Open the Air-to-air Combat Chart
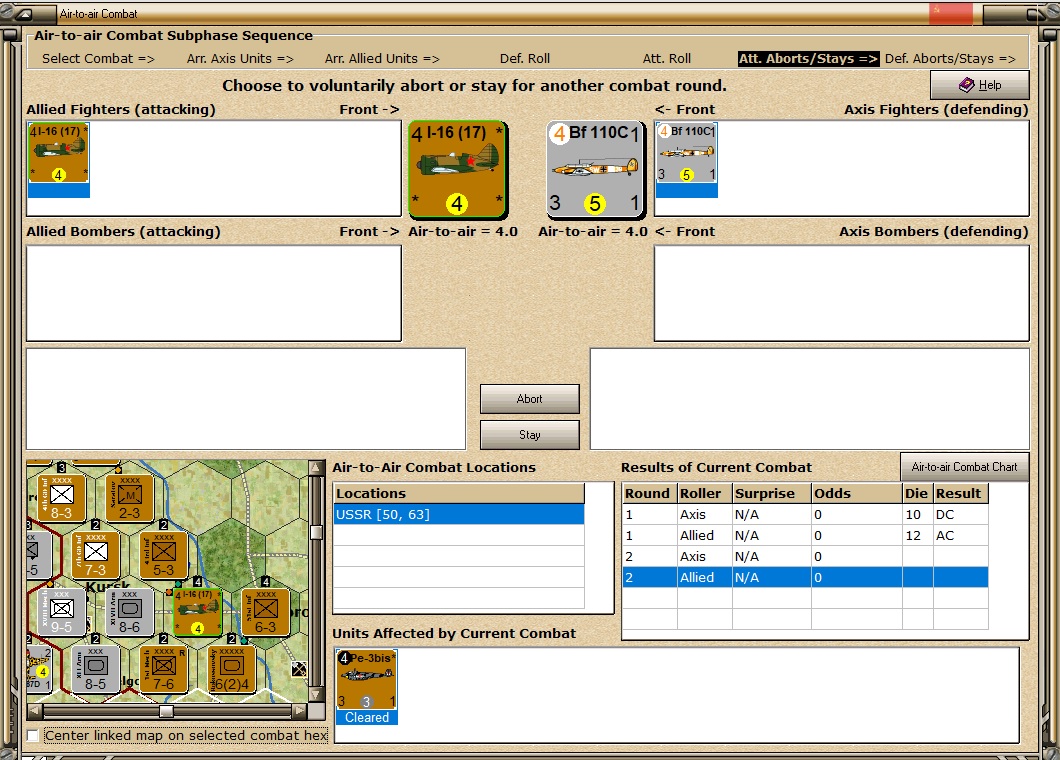1060x760 pixels. click(x=964, y=467)
